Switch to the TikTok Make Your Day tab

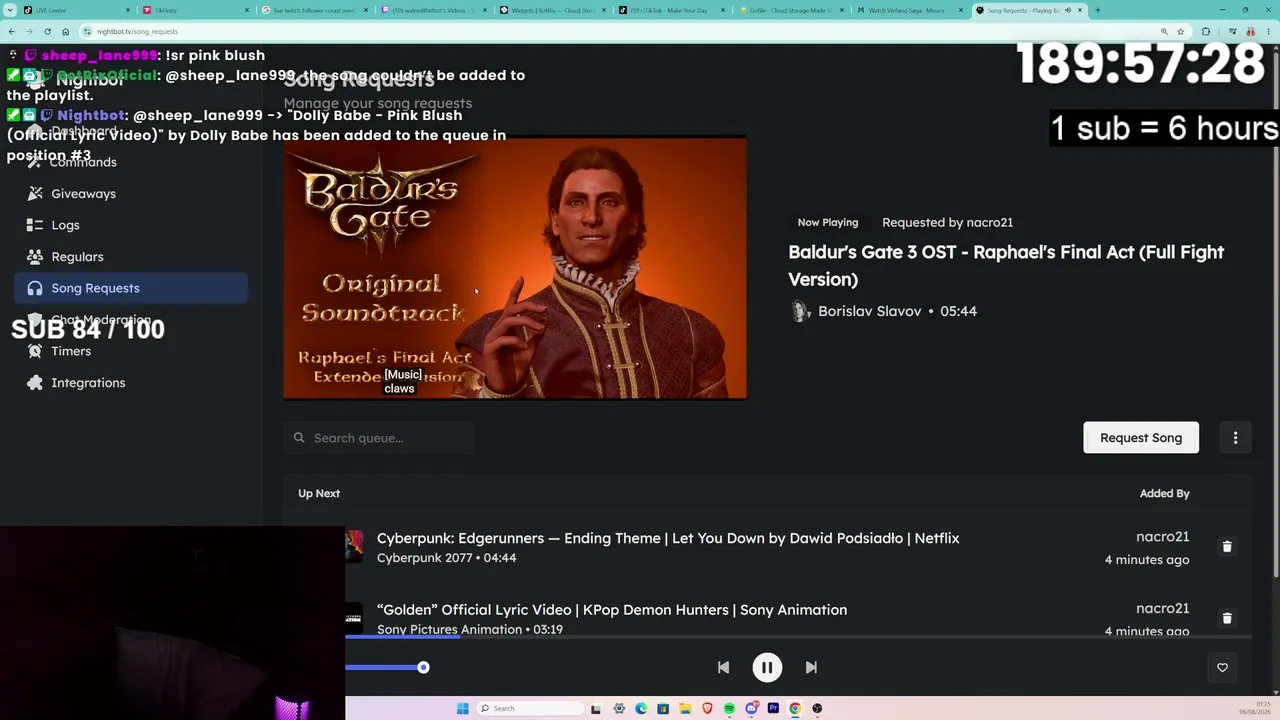pos(669,10)
